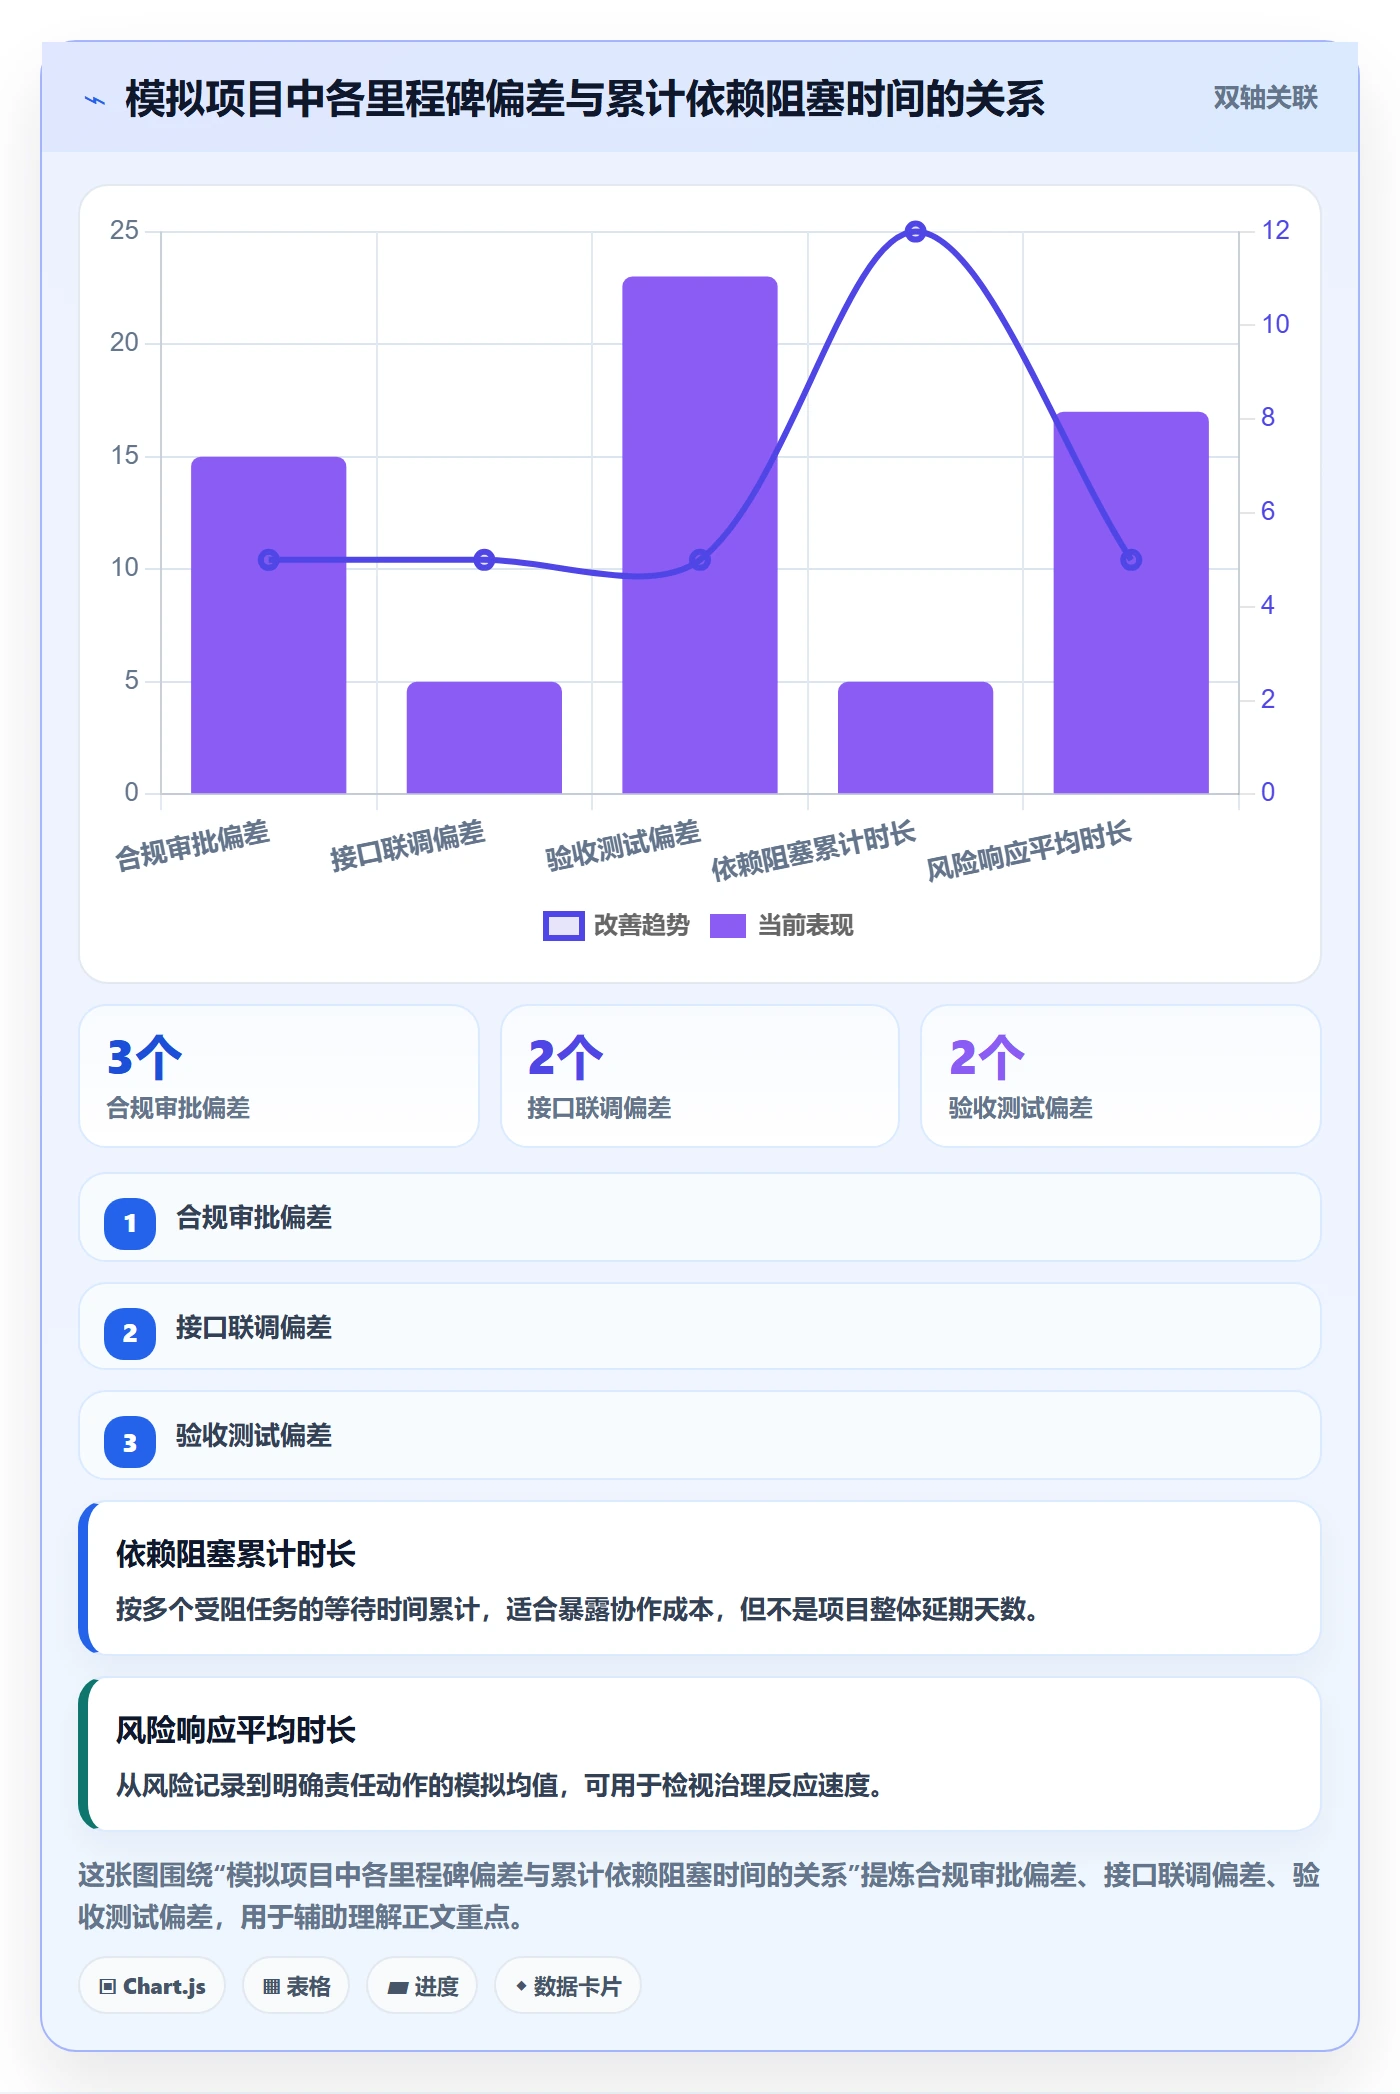Click the line peak point at 依赖阻塞累计时长

pyautogui.click(x=915, y=232)
